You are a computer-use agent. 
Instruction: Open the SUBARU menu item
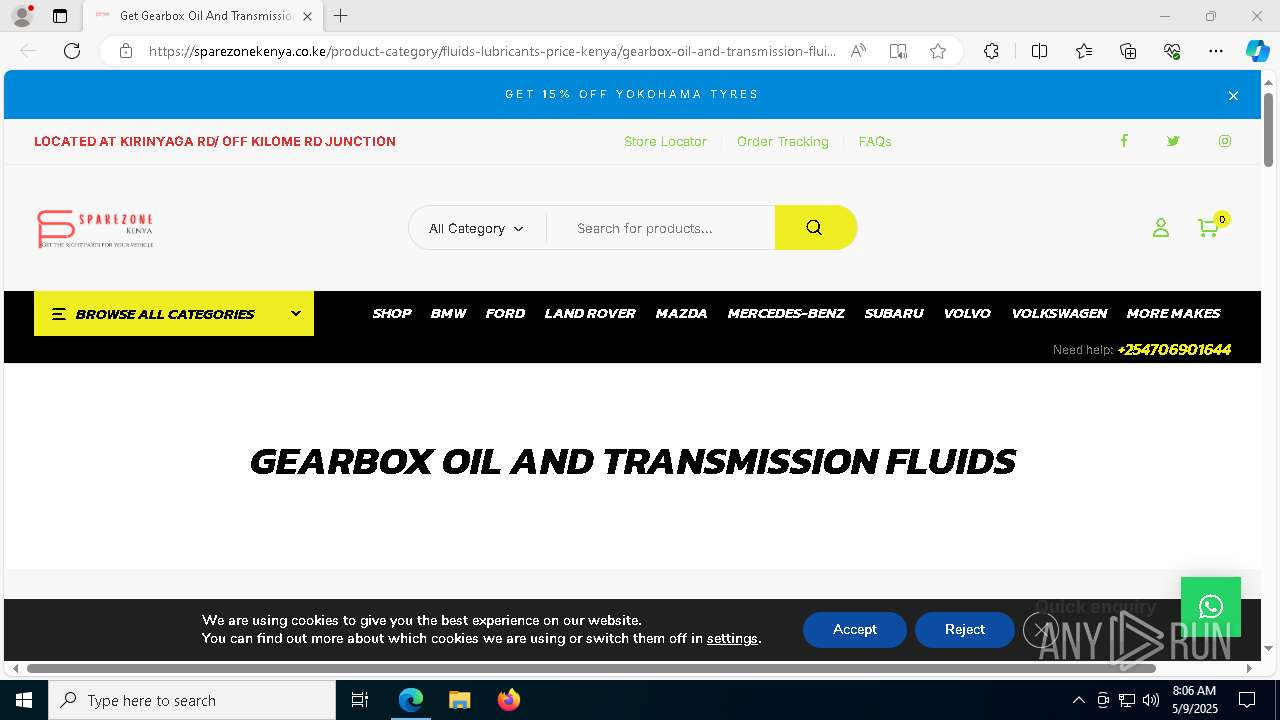[894, 314]
